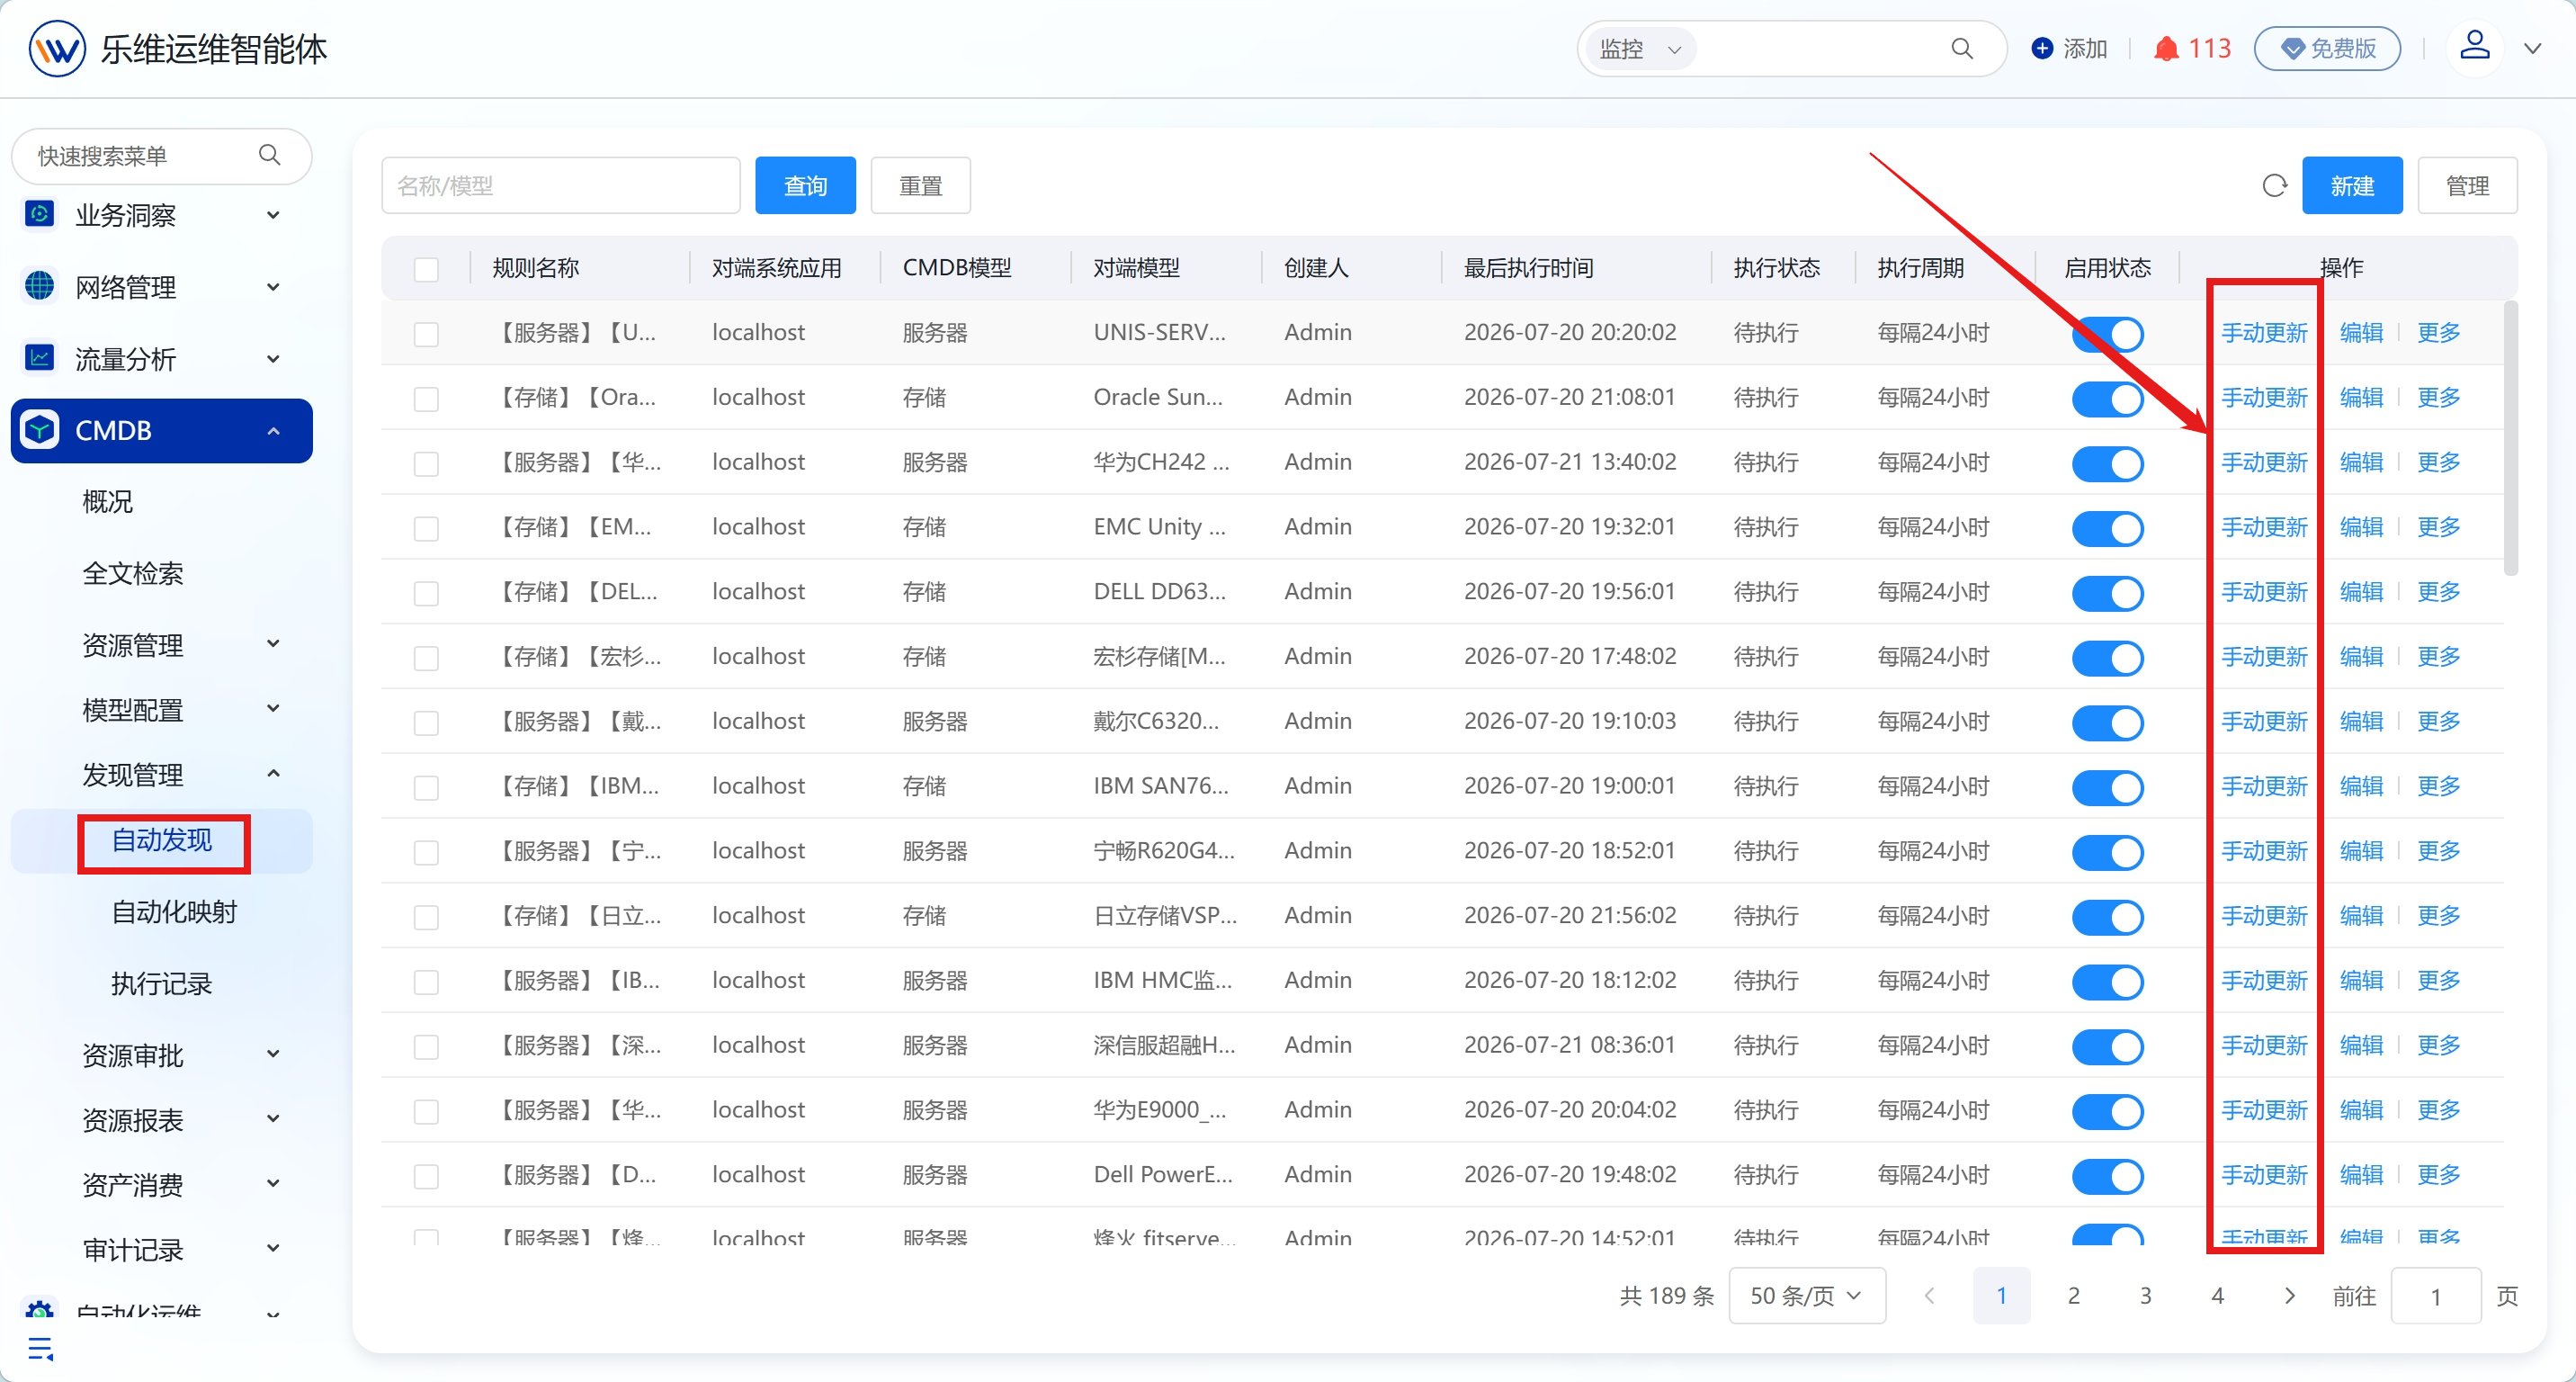Click the 查询 button
The width and height of the screenshot is (2576, 1382).
tap(805, 186)
